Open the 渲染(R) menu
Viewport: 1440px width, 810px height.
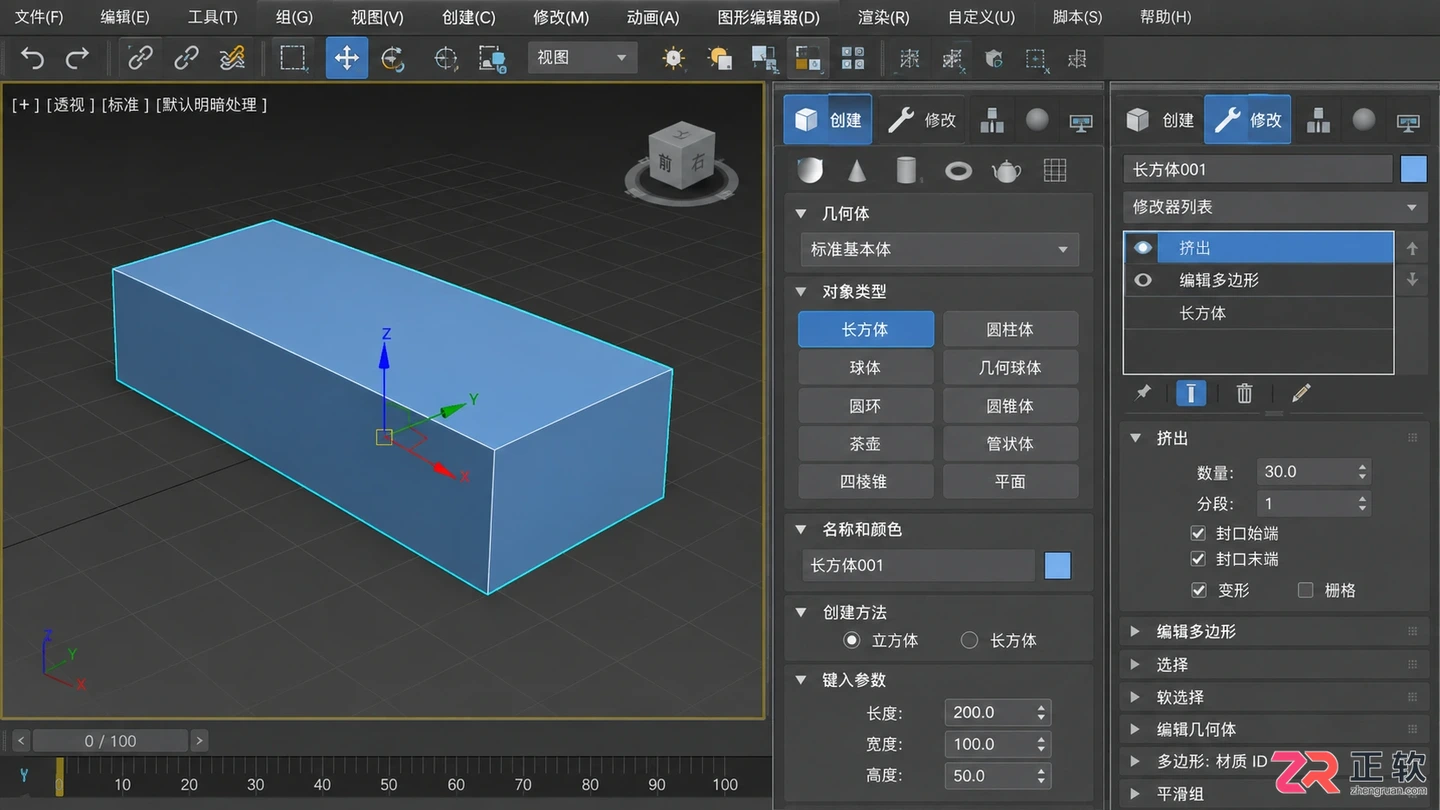(884, 17)
